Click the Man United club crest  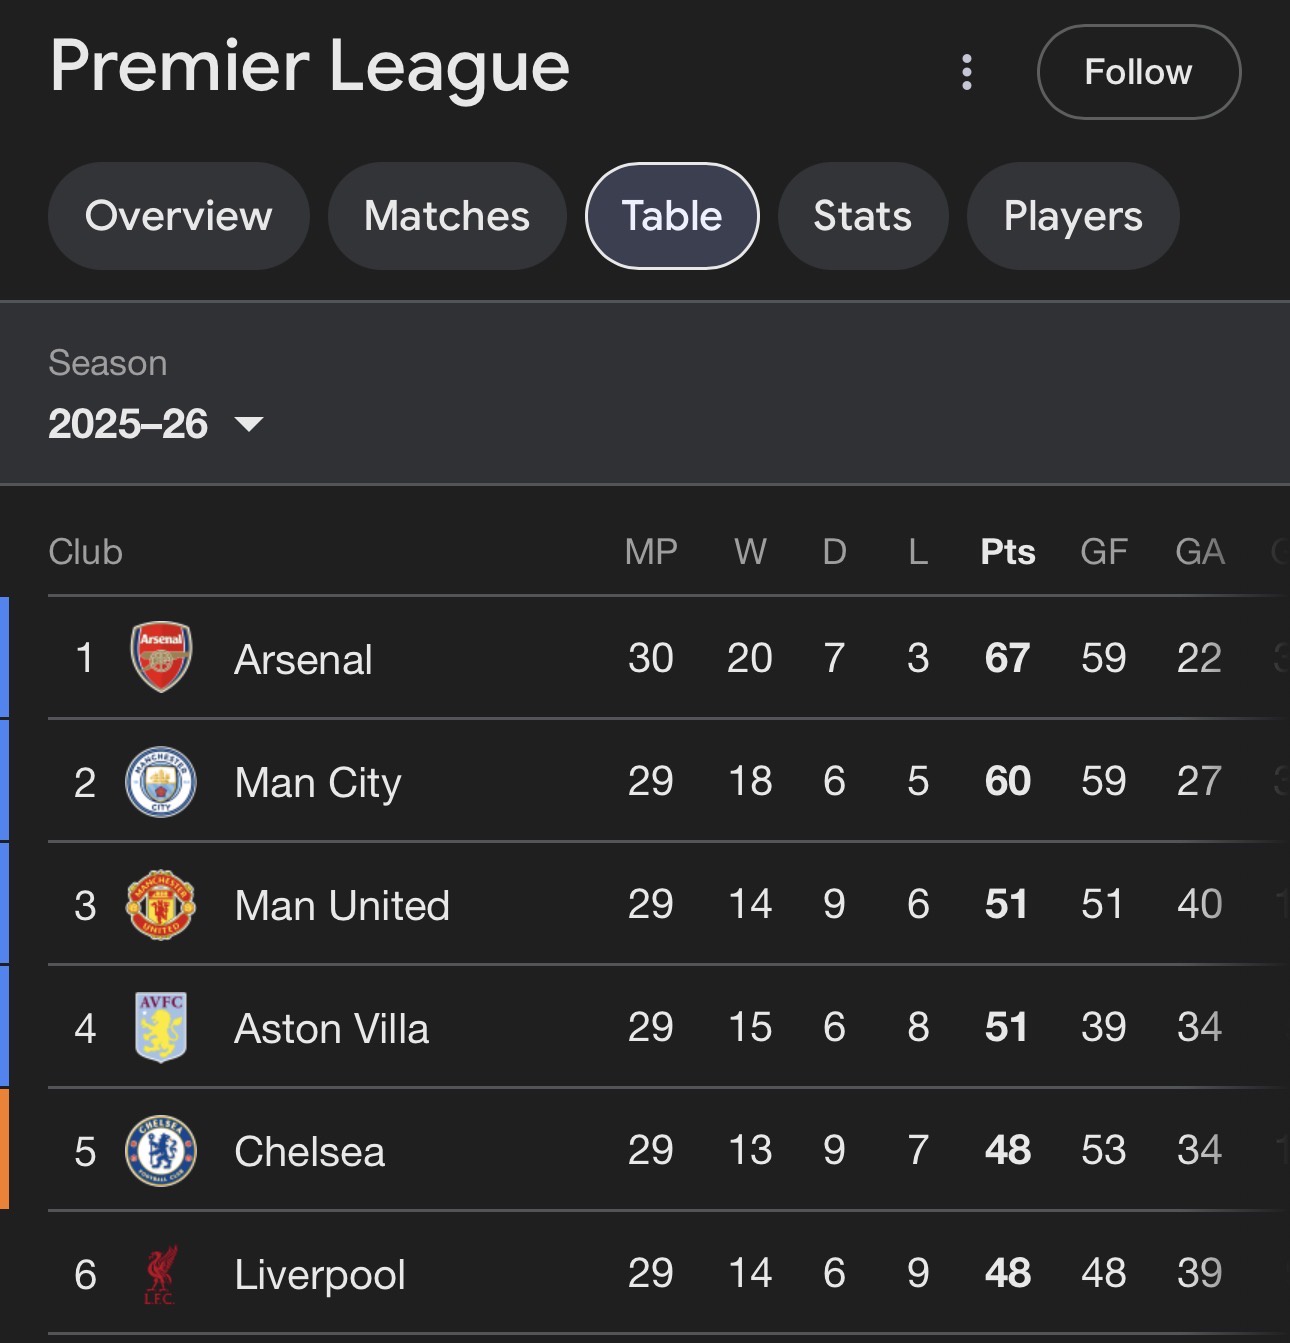[x=161, y=904]
